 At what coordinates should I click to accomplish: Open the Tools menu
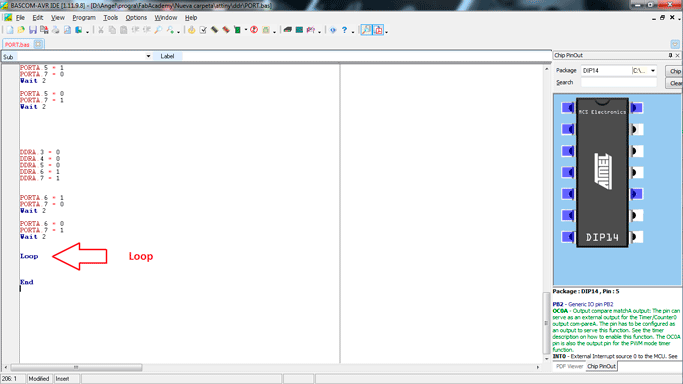pos(111,18)
